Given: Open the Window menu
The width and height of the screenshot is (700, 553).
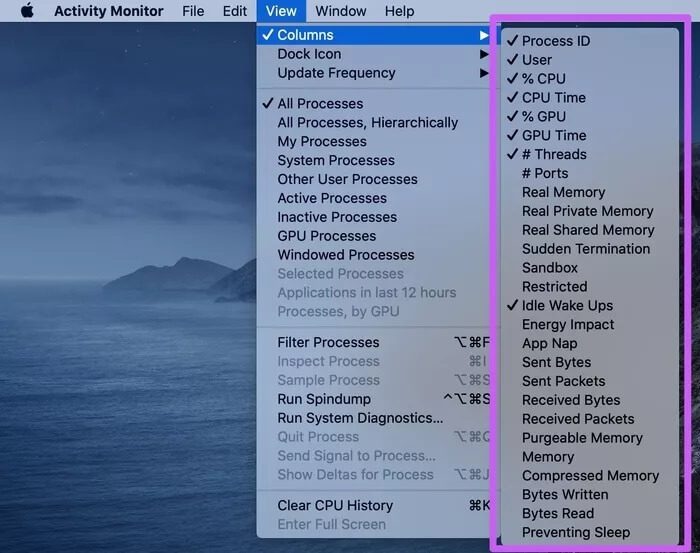Looking at the screenshot, I should pyautogui.click(x=340, y=11).
